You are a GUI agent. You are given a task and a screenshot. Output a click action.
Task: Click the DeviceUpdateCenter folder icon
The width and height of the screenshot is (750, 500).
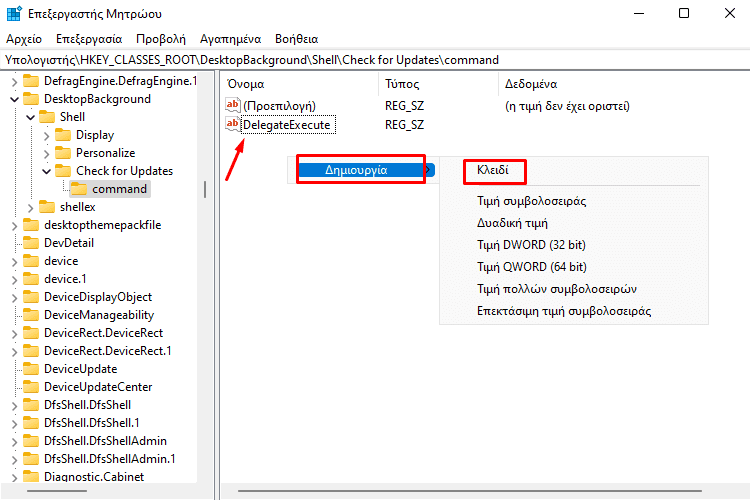[x=31, y=387]
